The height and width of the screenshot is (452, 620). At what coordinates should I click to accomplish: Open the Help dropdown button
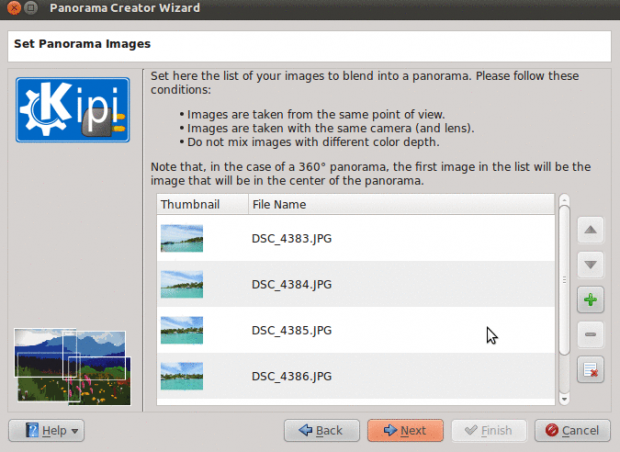47,431
